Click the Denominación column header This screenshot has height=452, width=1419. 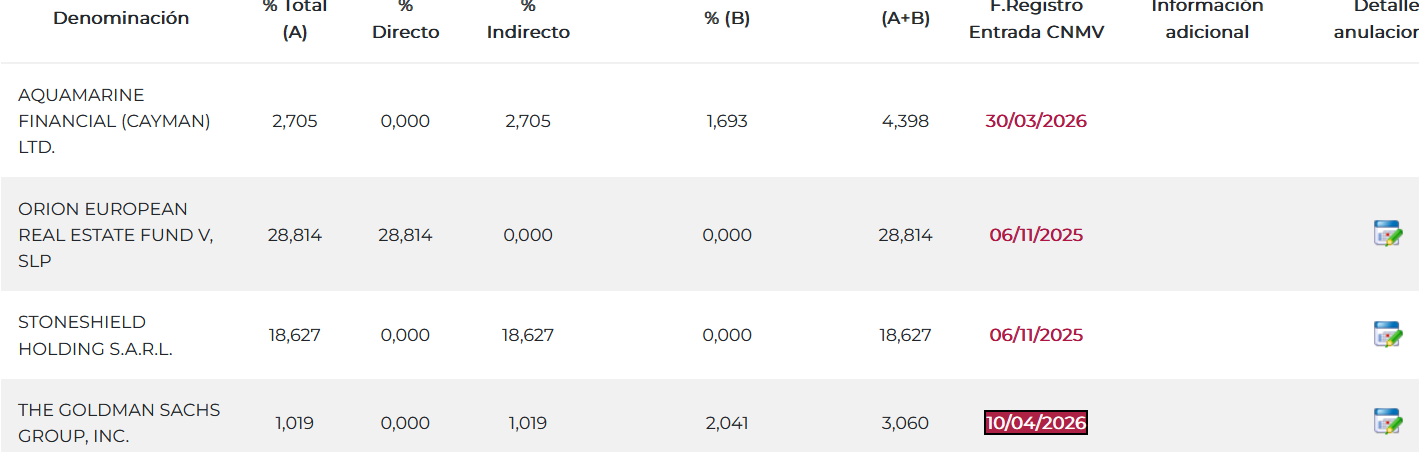click(x=121, y=18)
